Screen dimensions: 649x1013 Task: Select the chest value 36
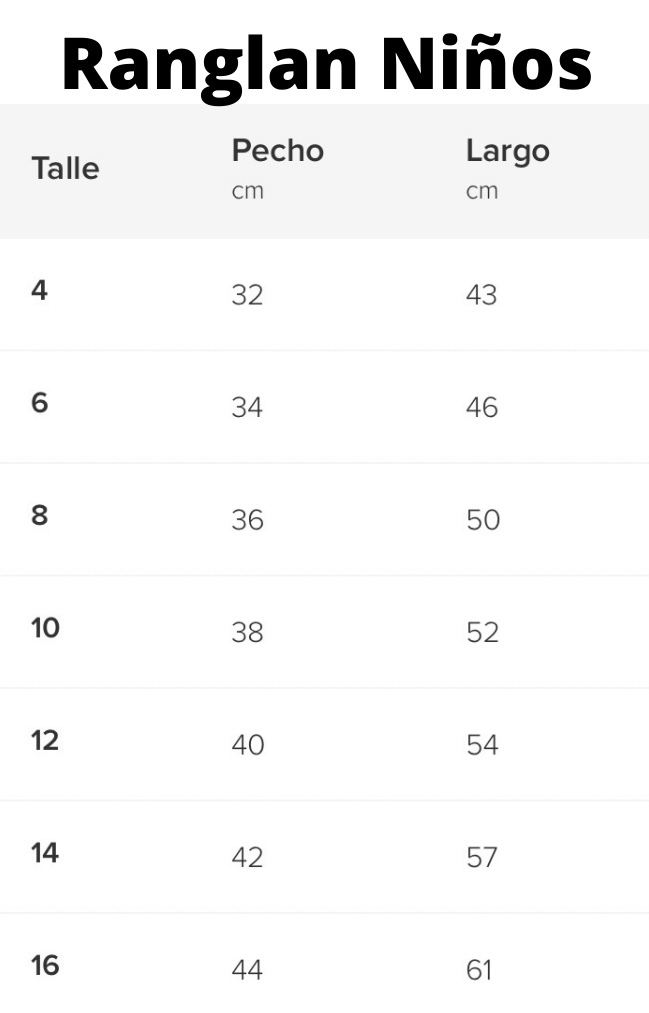[247, 520]
